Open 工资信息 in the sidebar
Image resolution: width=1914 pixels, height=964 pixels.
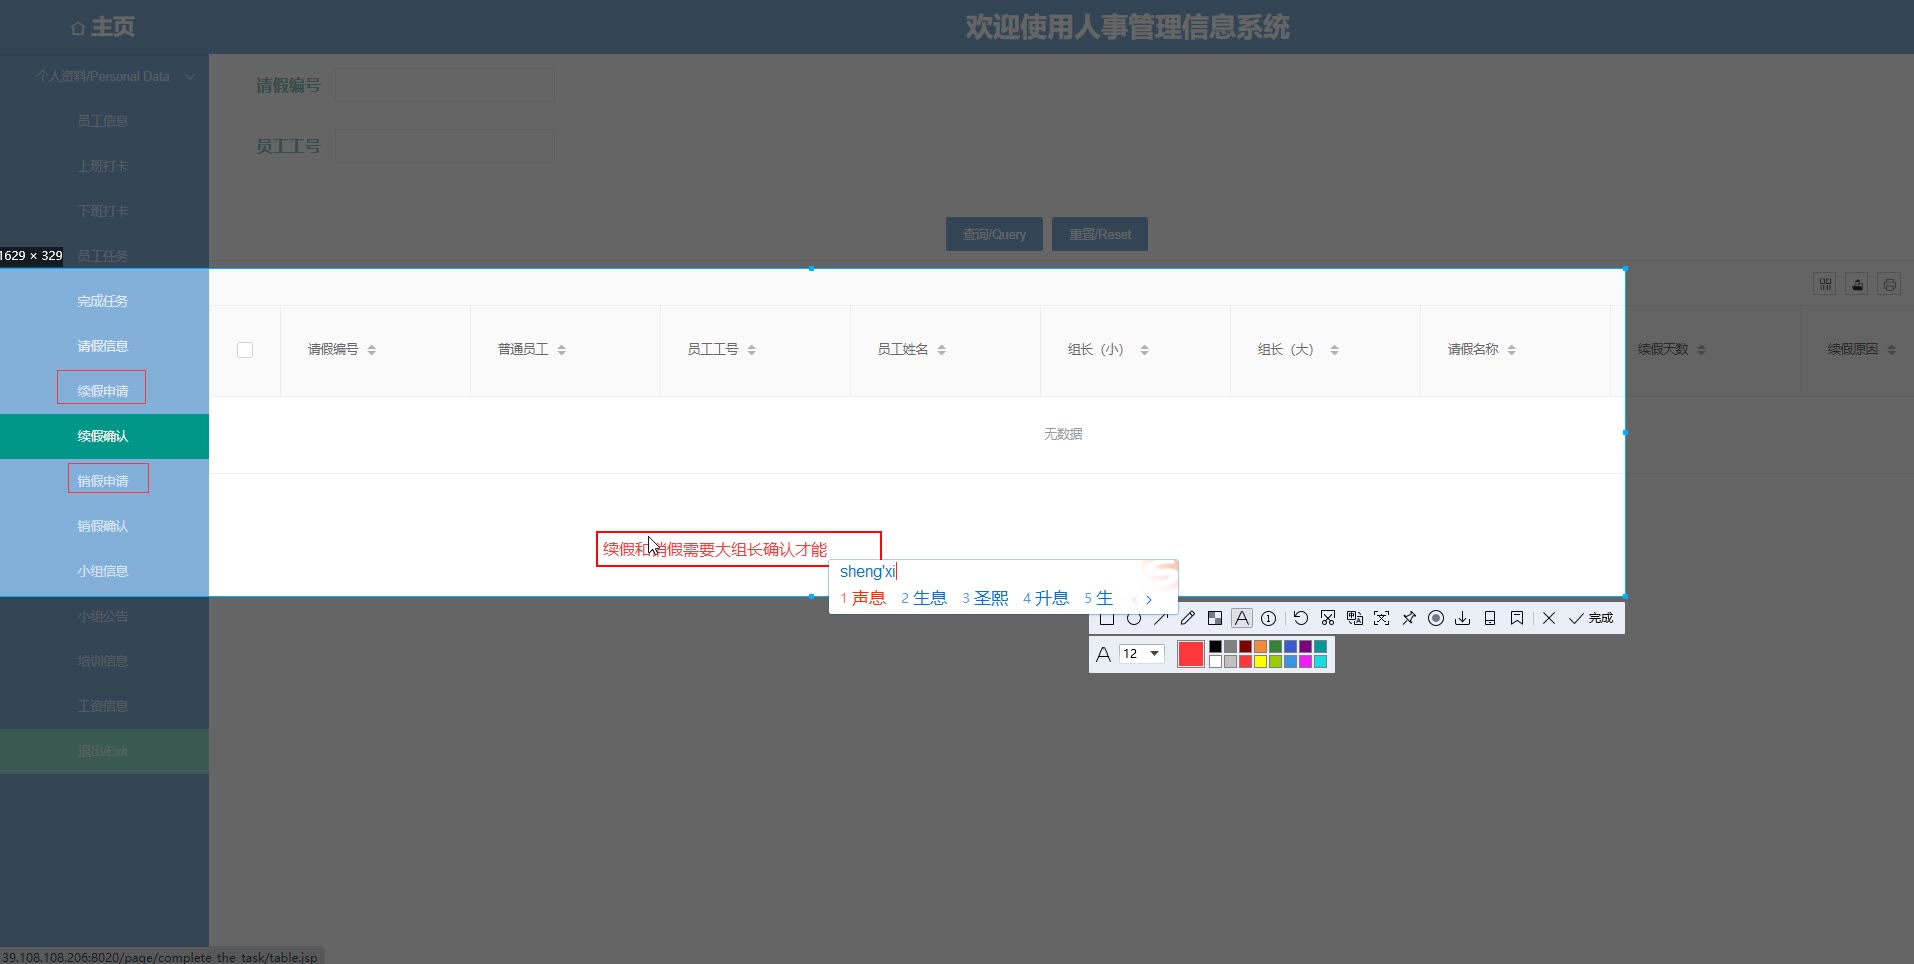click(x=104, y=706)
